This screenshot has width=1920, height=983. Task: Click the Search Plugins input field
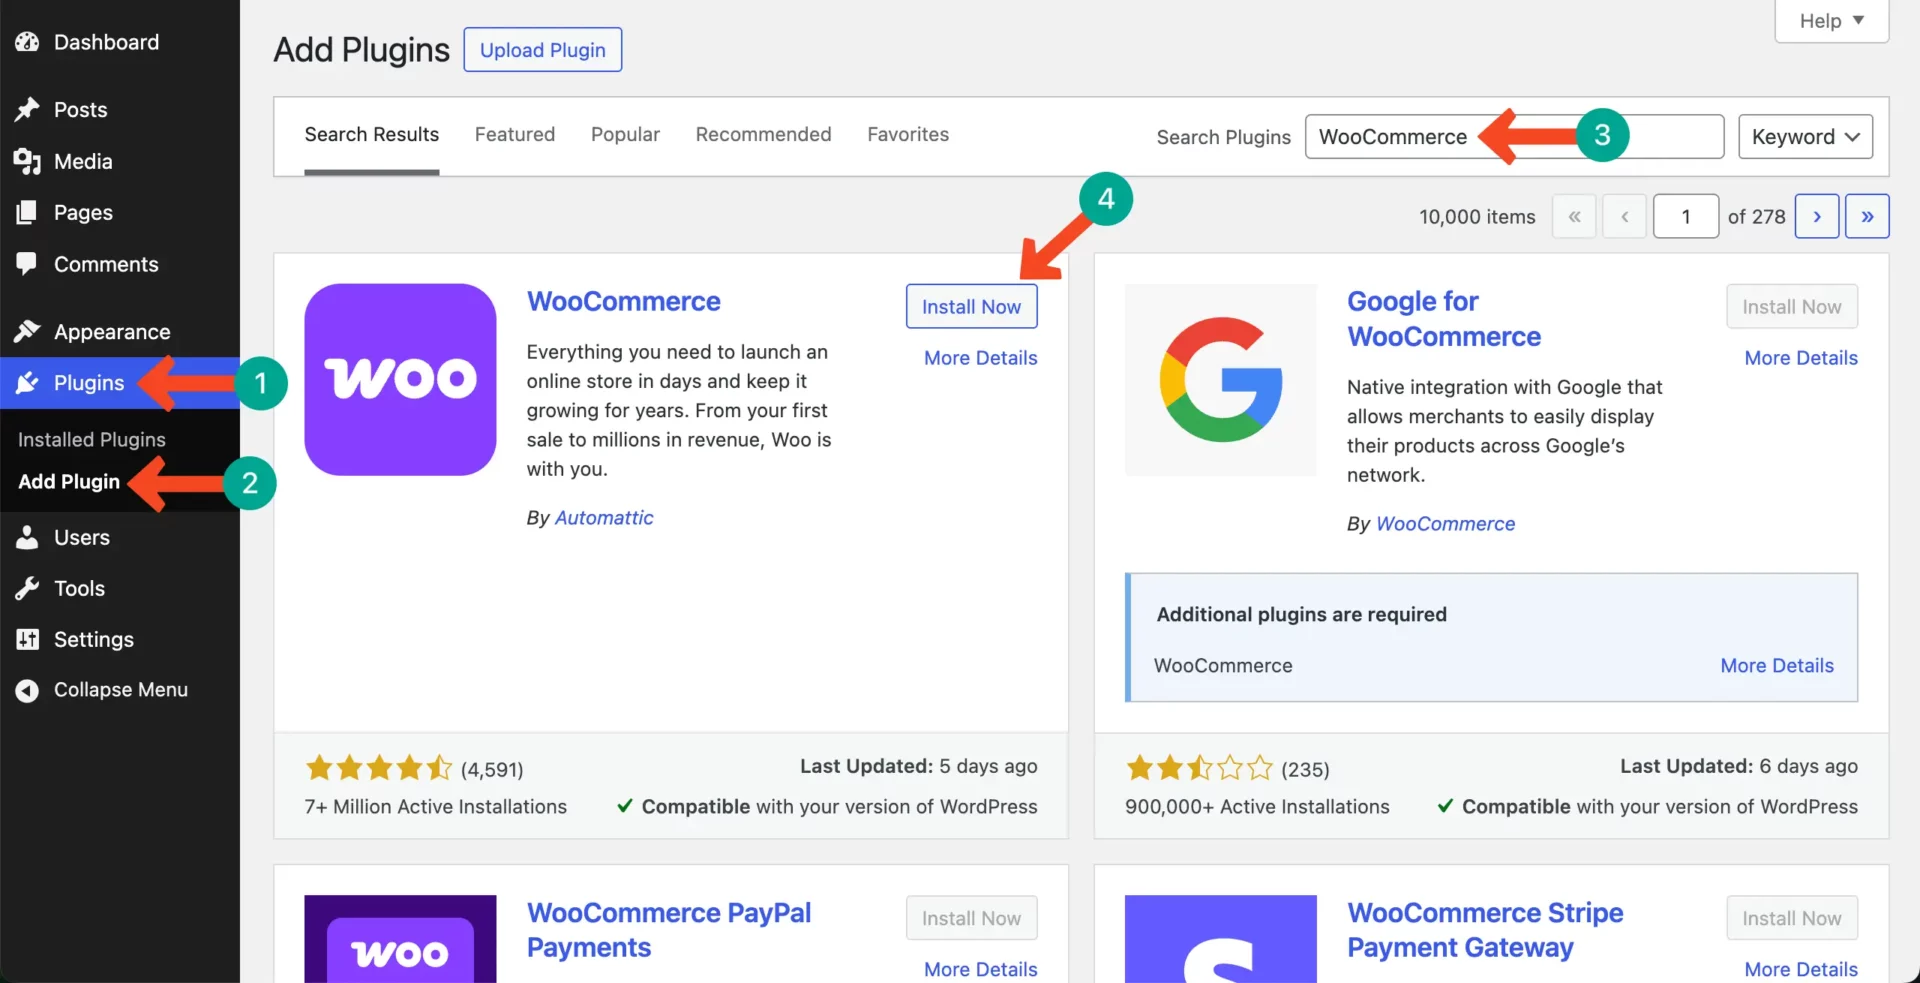point(1514,136)
